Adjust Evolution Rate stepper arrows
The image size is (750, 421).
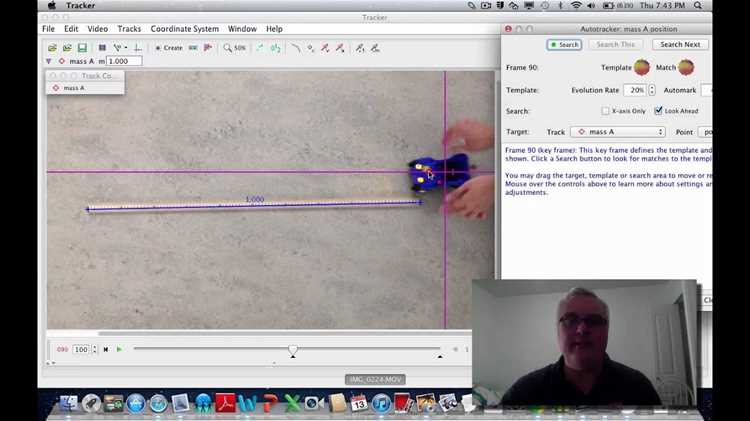pos(651,90)
